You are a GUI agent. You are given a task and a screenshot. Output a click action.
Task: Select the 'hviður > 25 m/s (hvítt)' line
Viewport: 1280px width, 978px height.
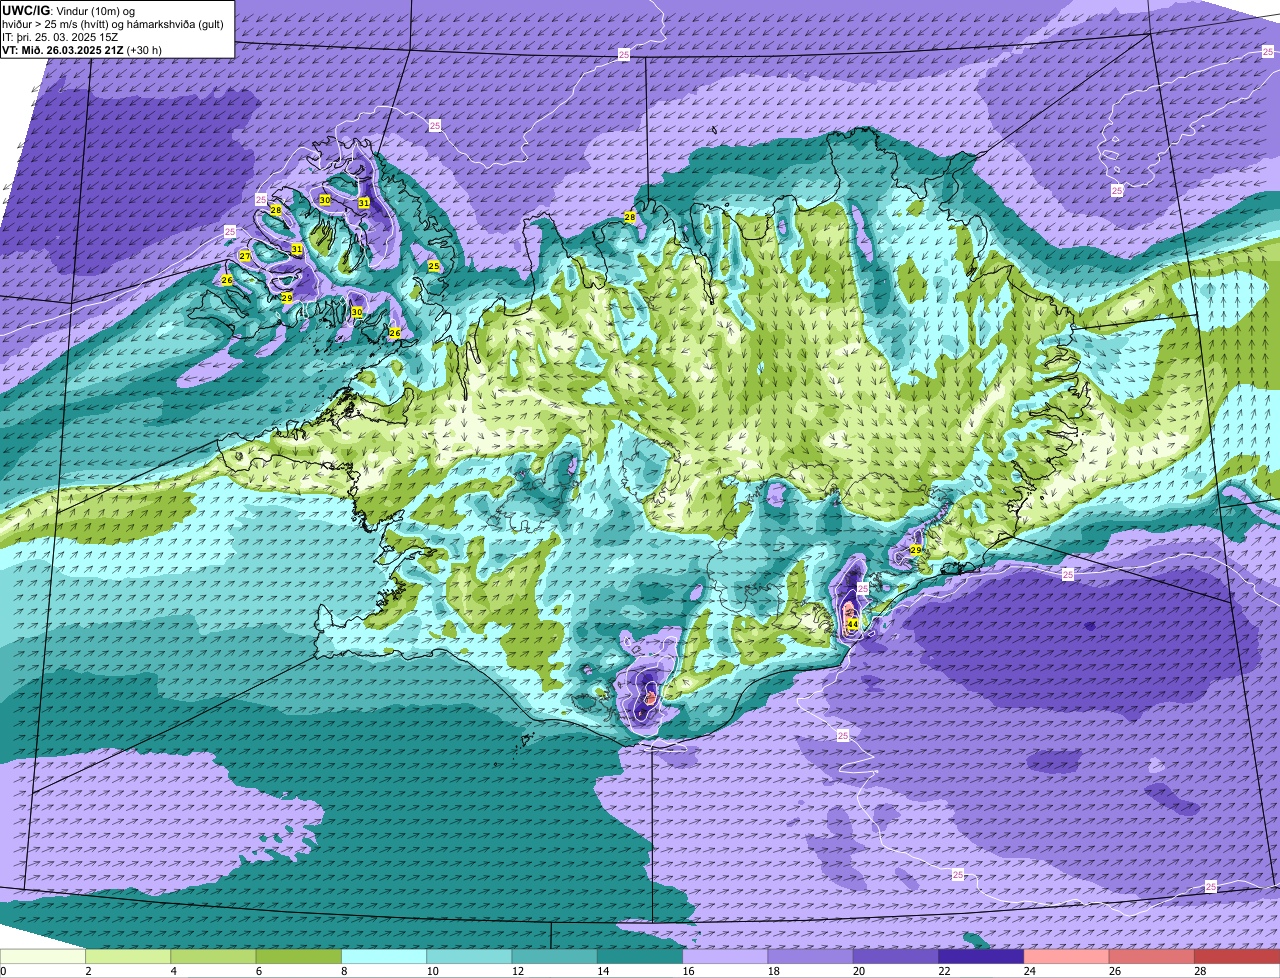point(57,24)
